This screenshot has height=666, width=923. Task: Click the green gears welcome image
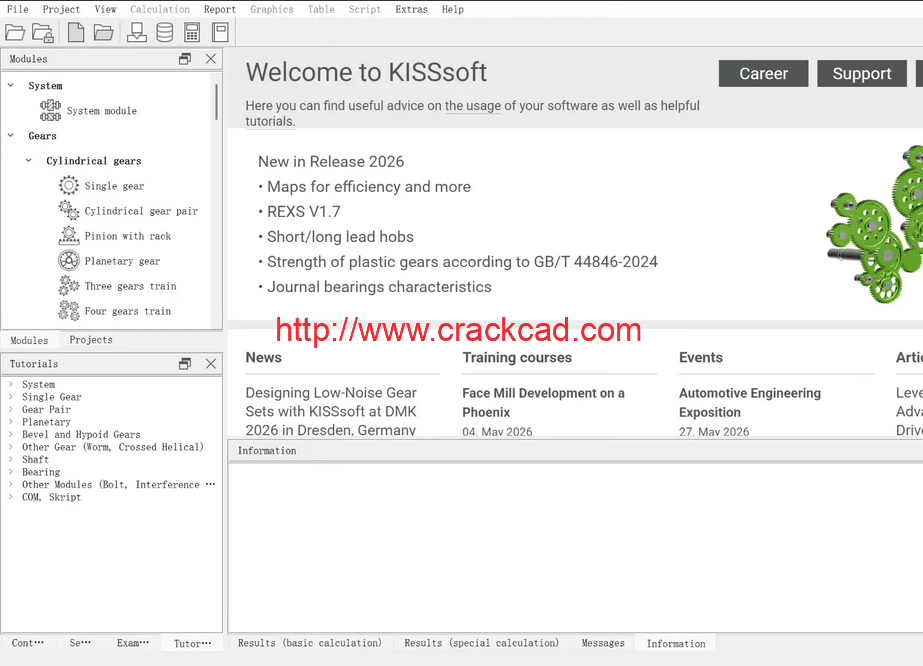[875, 224]
